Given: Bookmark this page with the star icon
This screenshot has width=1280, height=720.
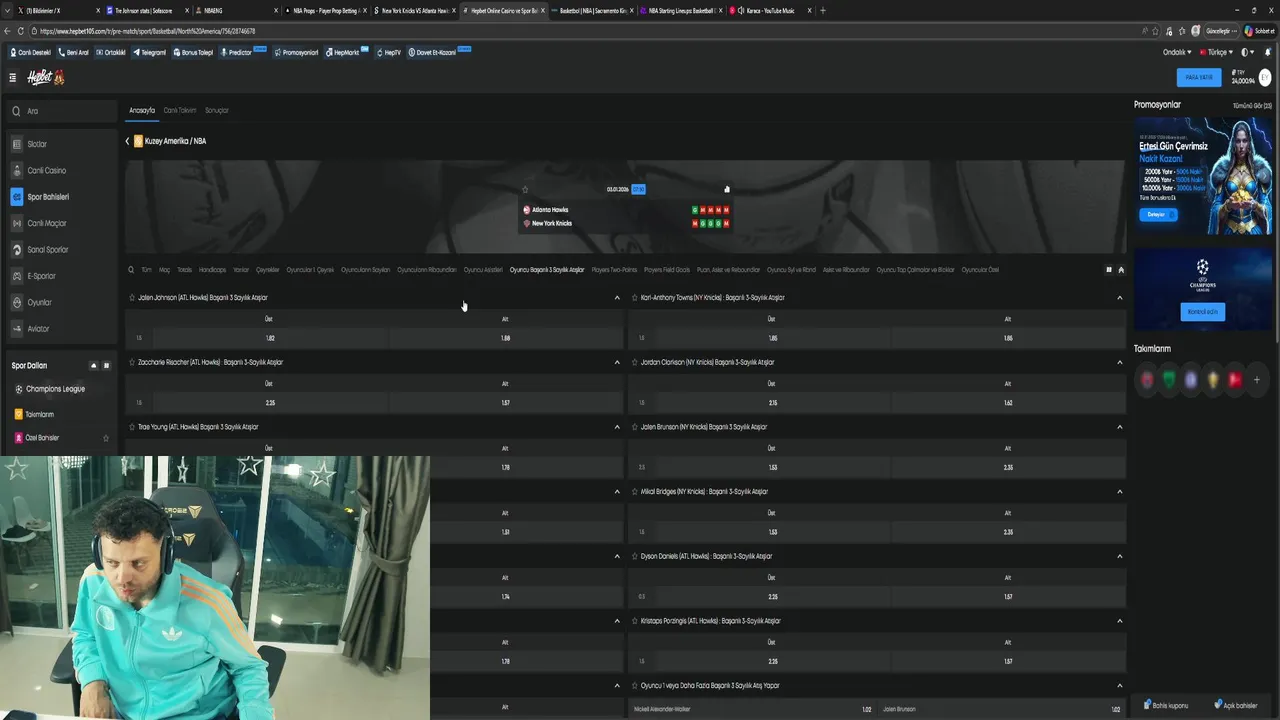Looking at the screenshot, I should pos(1156,31).
